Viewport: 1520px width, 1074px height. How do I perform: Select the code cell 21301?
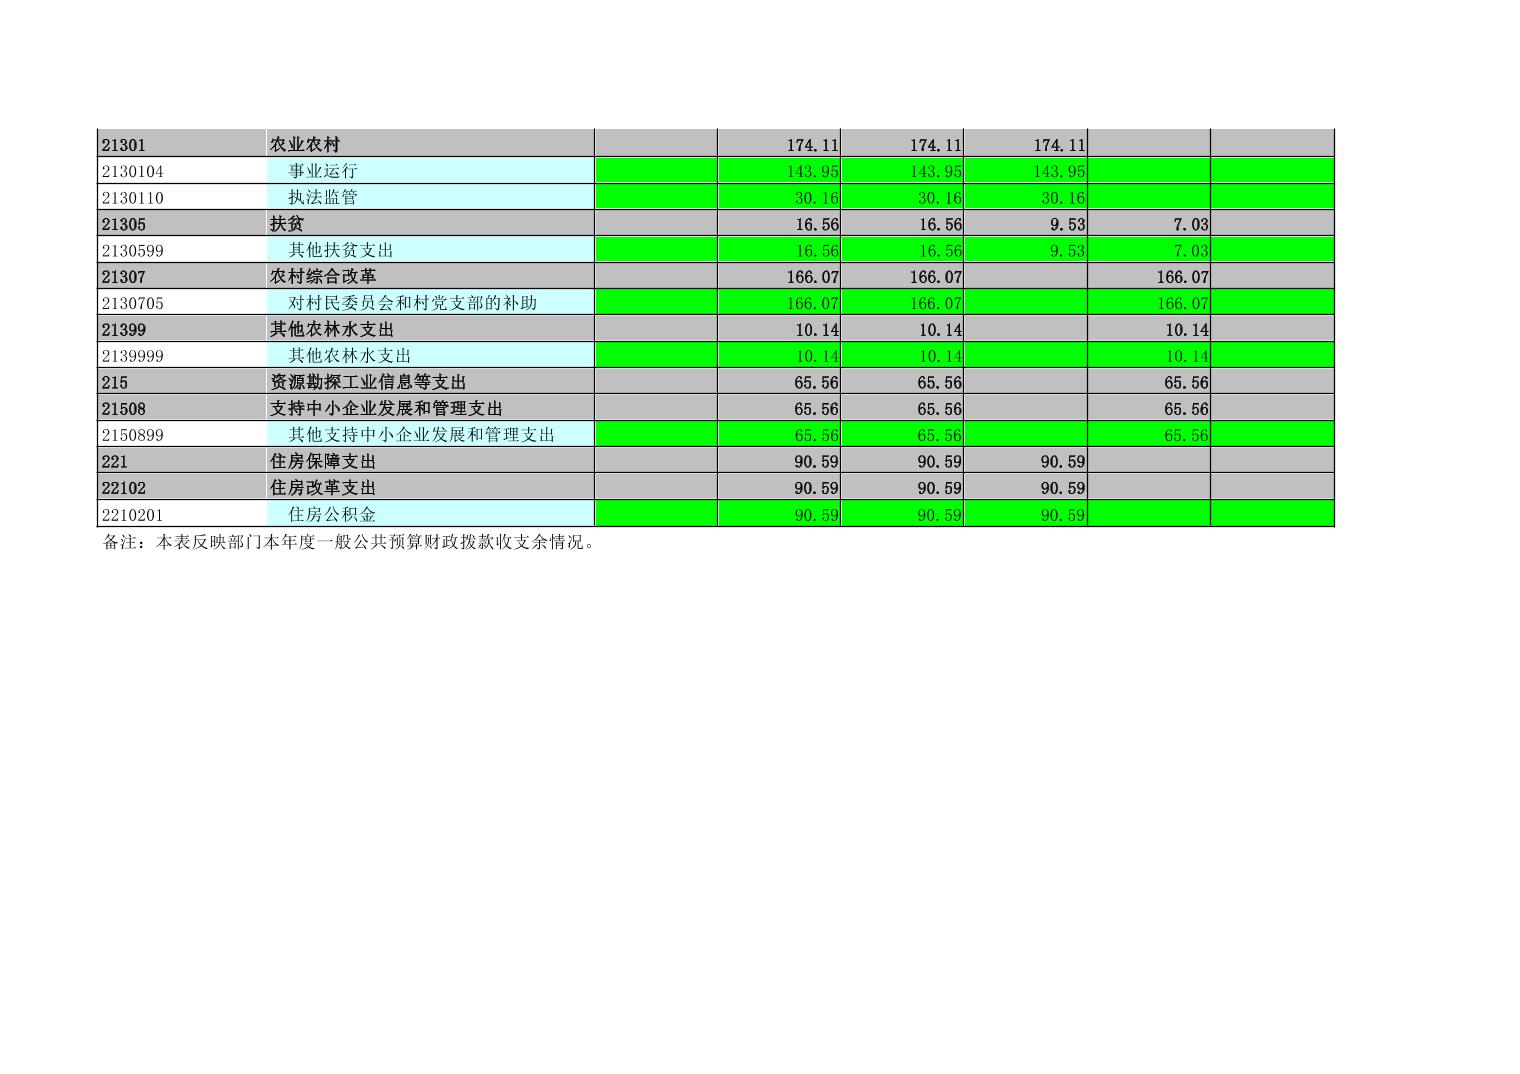[181, 144]
